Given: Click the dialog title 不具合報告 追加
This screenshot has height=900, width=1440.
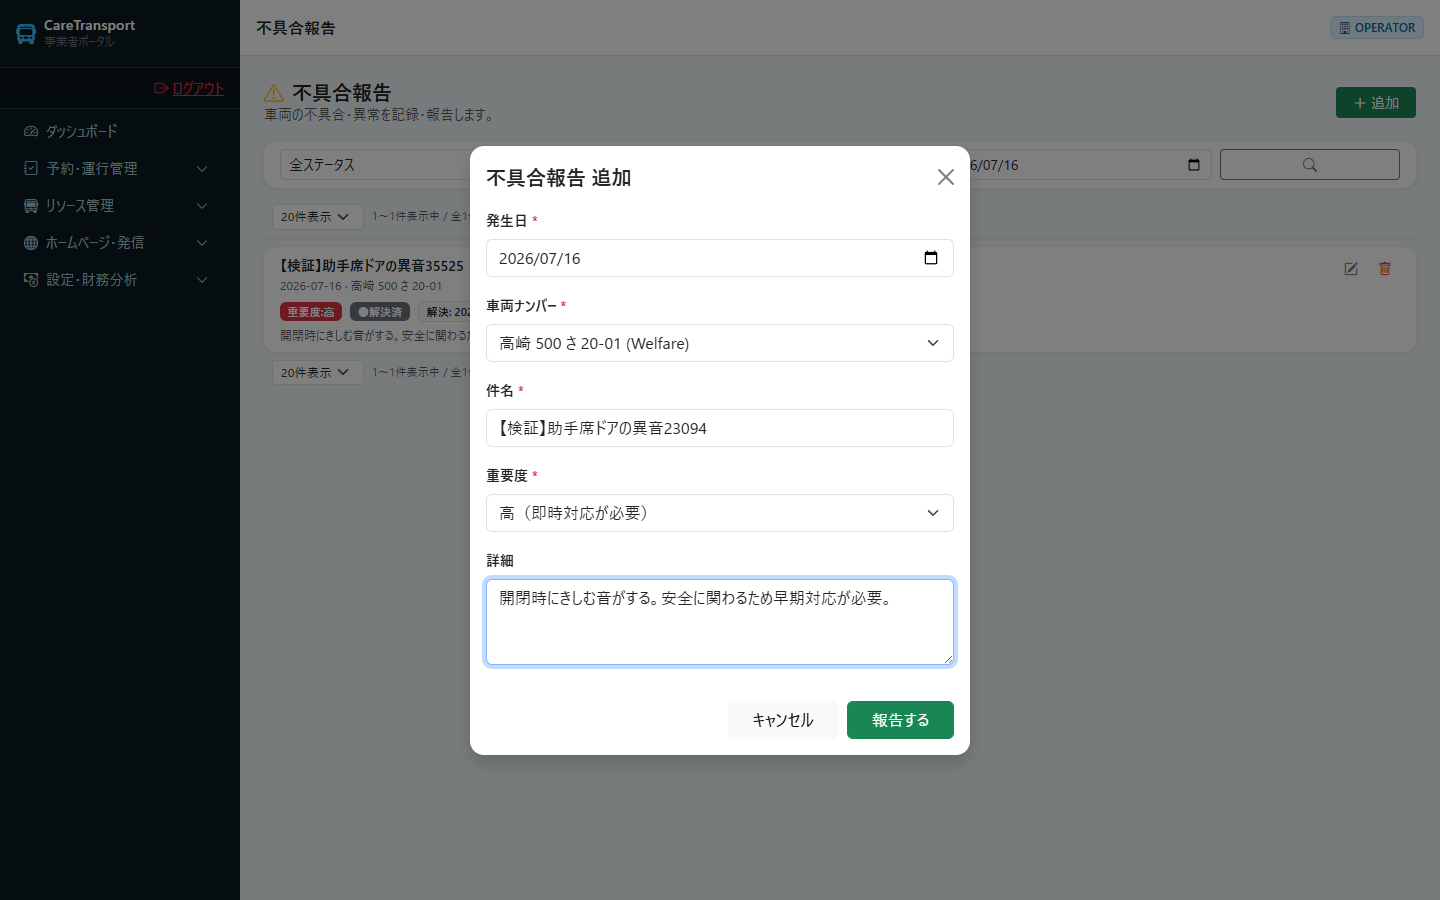Looking at the screenshot, I should pos(559,178).
